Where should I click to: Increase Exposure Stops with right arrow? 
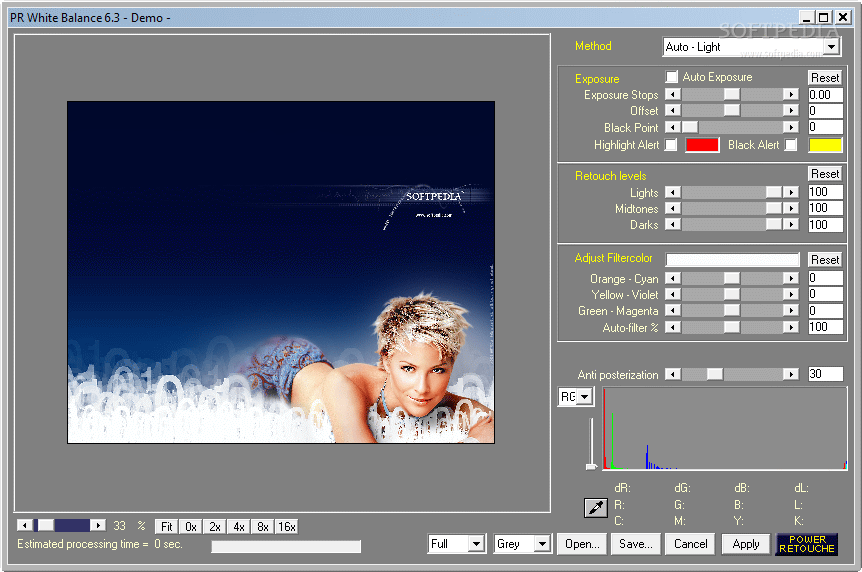tap(791, 94)
